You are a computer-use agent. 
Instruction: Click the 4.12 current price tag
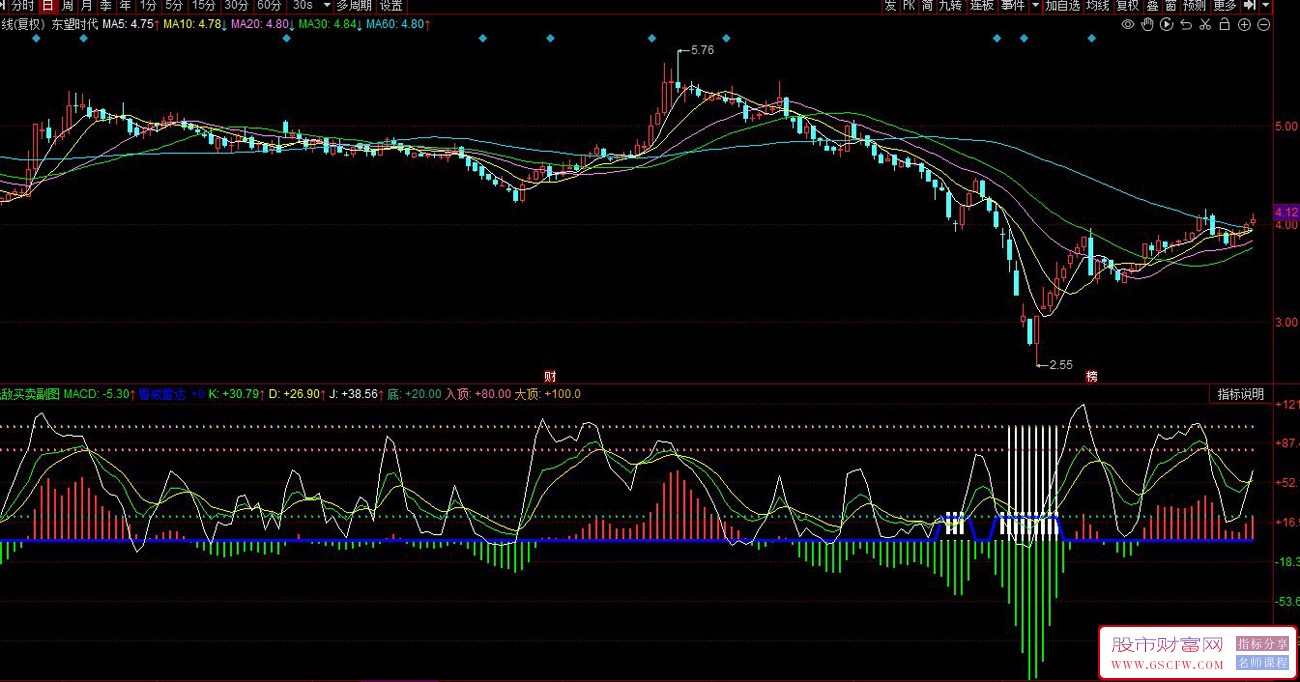(x=1286, y=212)
